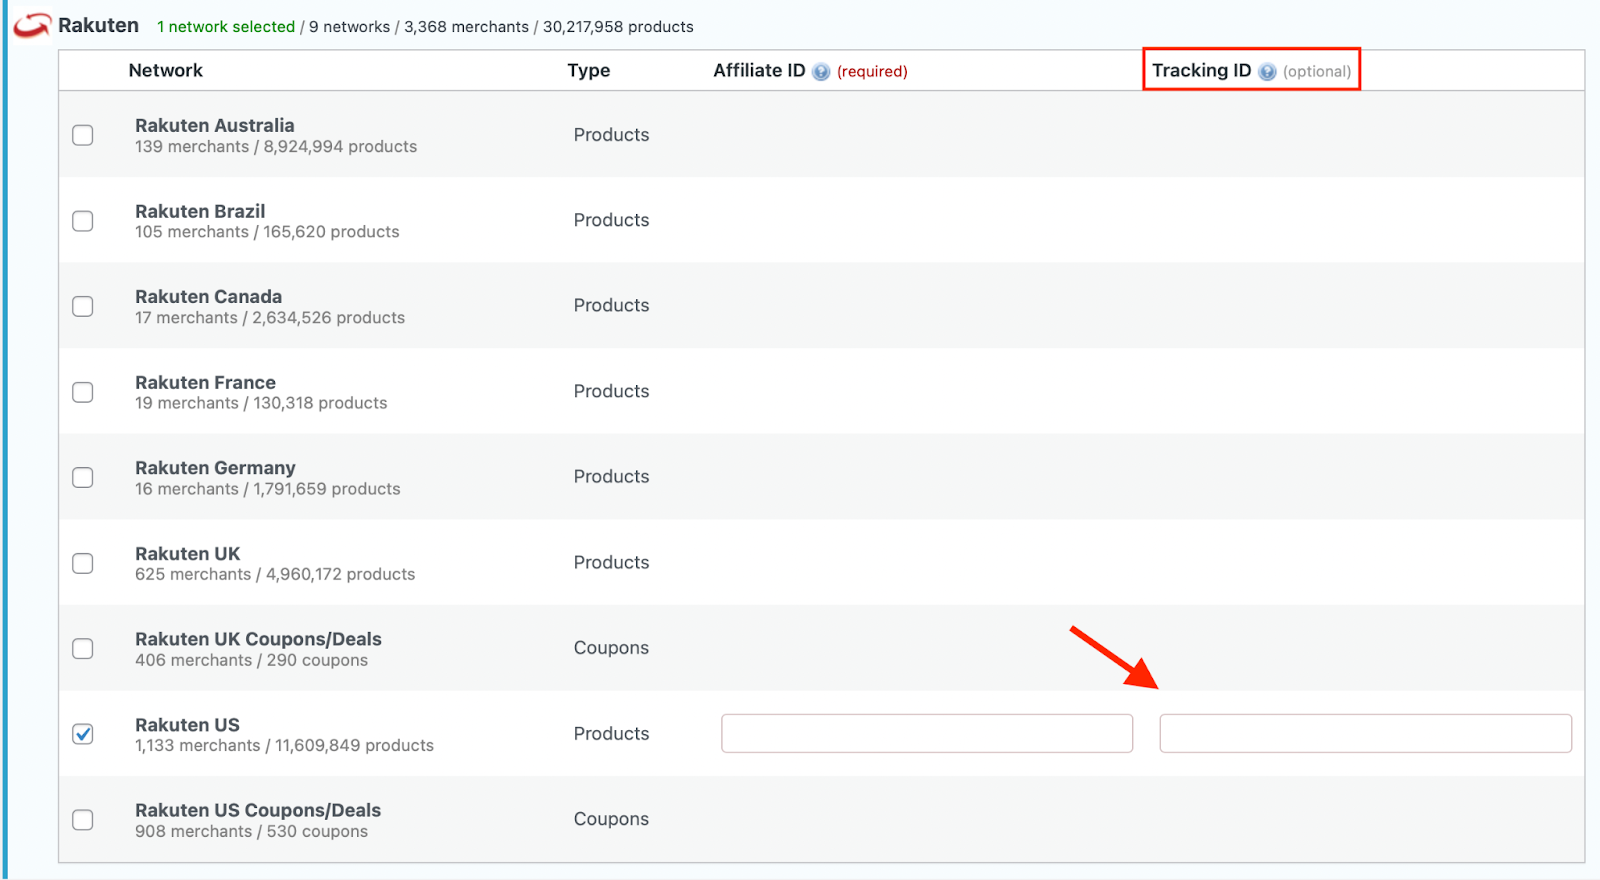Viewport: 1600px width, 880px height.
Task: Open the Tracking ID help icon
Action: (x=1267, y=72)
